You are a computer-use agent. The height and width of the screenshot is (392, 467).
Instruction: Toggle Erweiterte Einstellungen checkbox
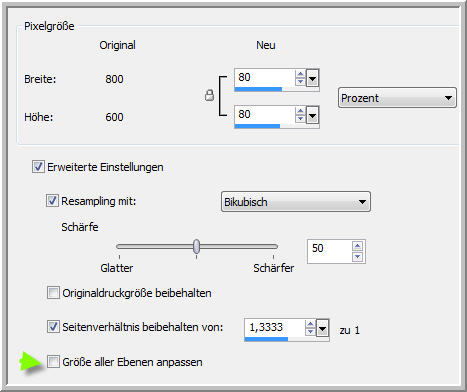(38, 166)
